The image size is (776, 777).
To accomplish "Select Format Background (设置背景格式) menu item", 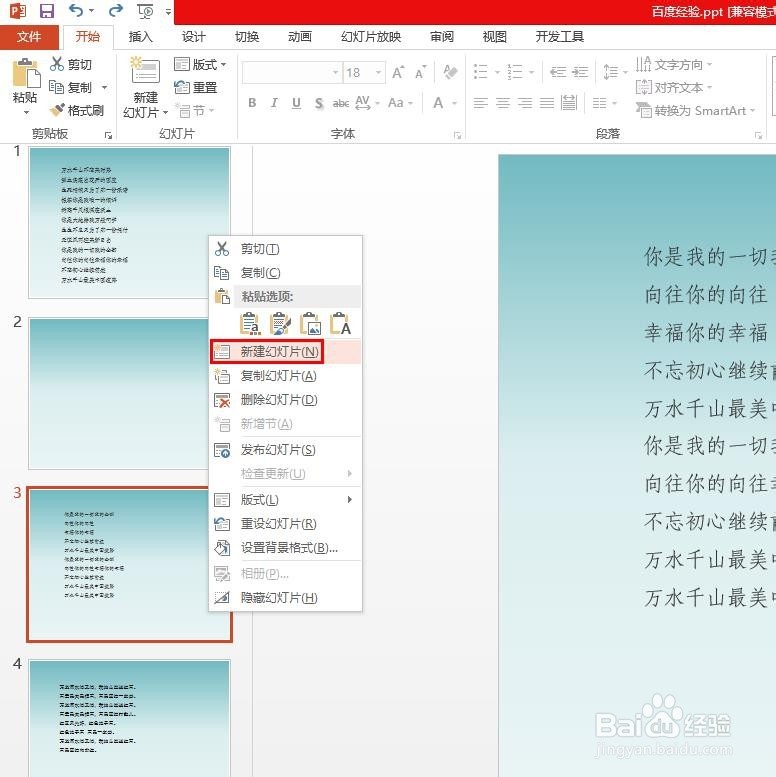I will click(x=285, y=548).
